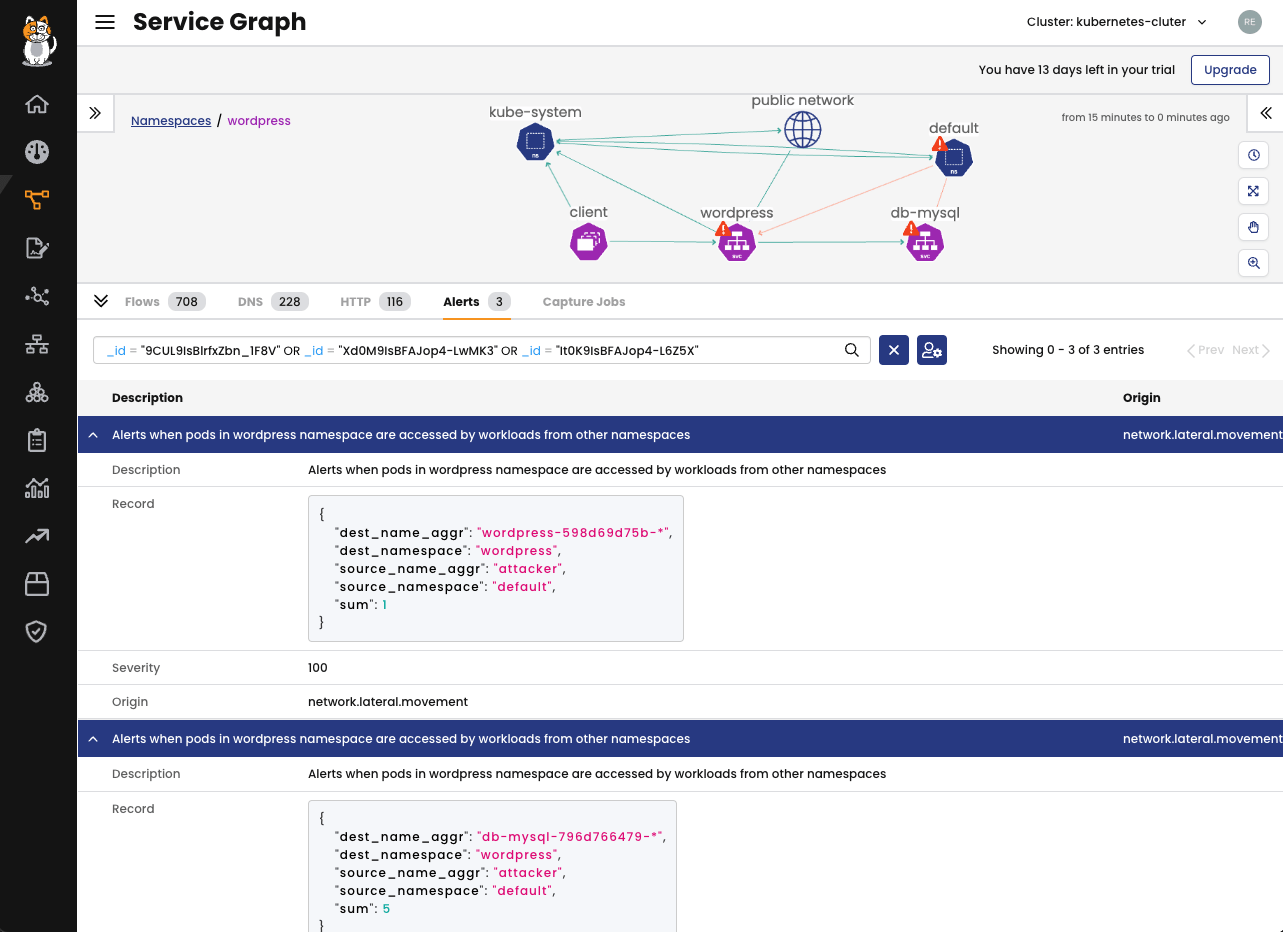Switch to the Flows tab
The height and width of the screenshot is (932, 1283).
pyautogui.click(x=142, y=301)
